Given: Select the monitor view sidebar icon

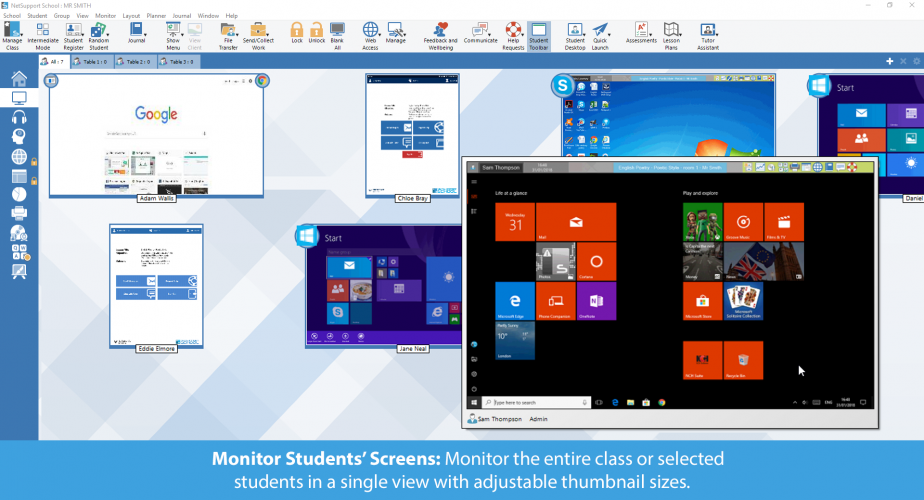Looking at the screenshot, I should coord(19,98).
